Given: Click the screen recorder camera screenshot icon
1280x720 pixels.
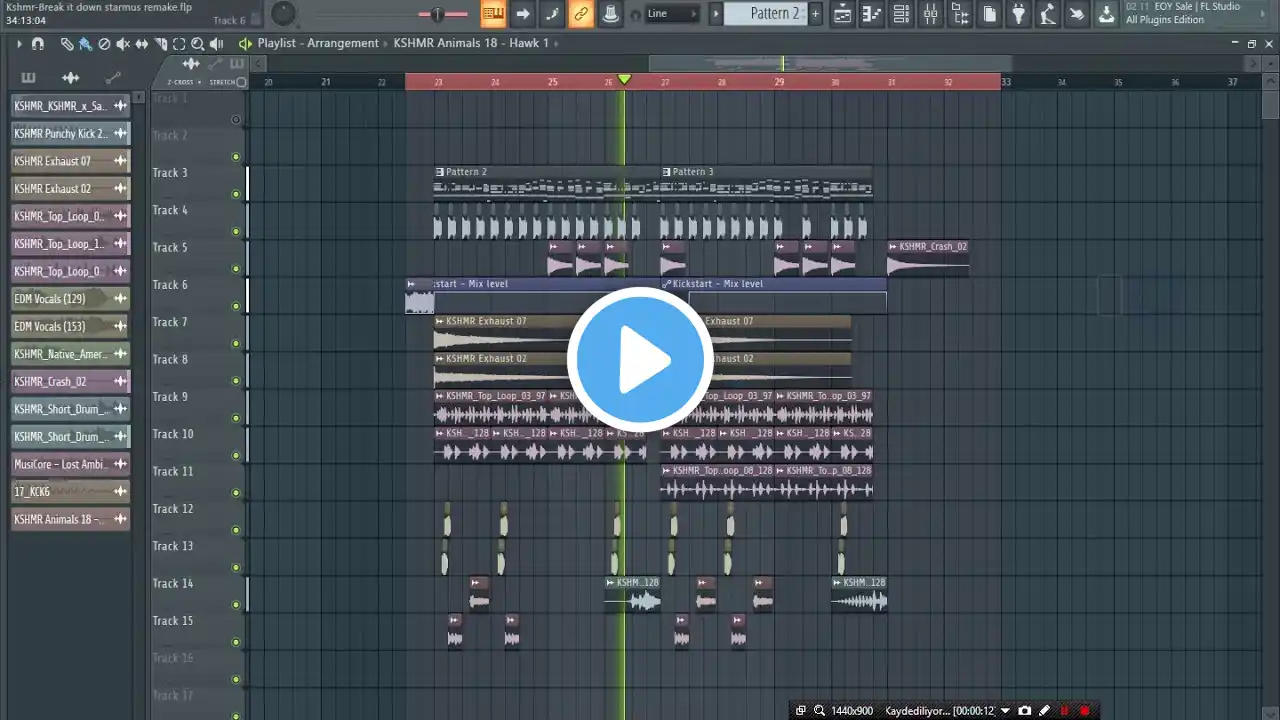Looking at the screenshot, I should tap(1025, 711).
